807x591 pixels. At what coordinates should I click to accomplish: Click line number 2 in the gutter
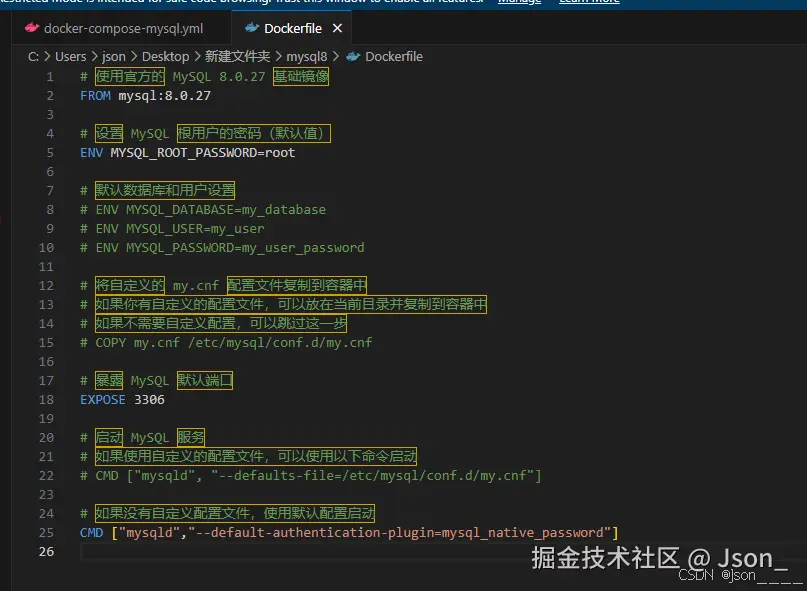tap(50, 96)
